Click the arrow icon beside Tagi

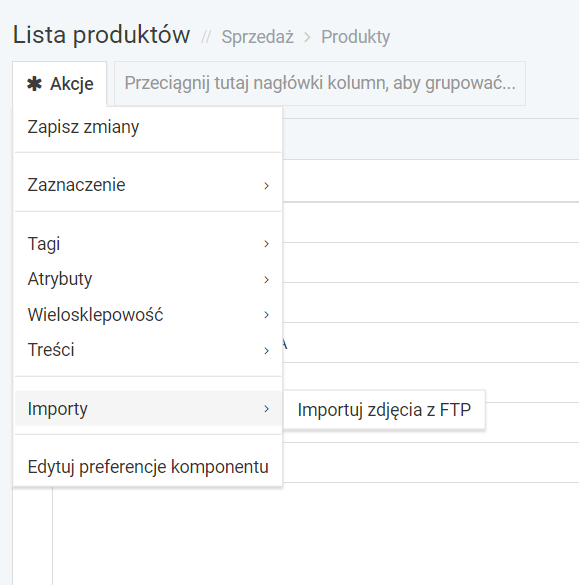(266, 244)
